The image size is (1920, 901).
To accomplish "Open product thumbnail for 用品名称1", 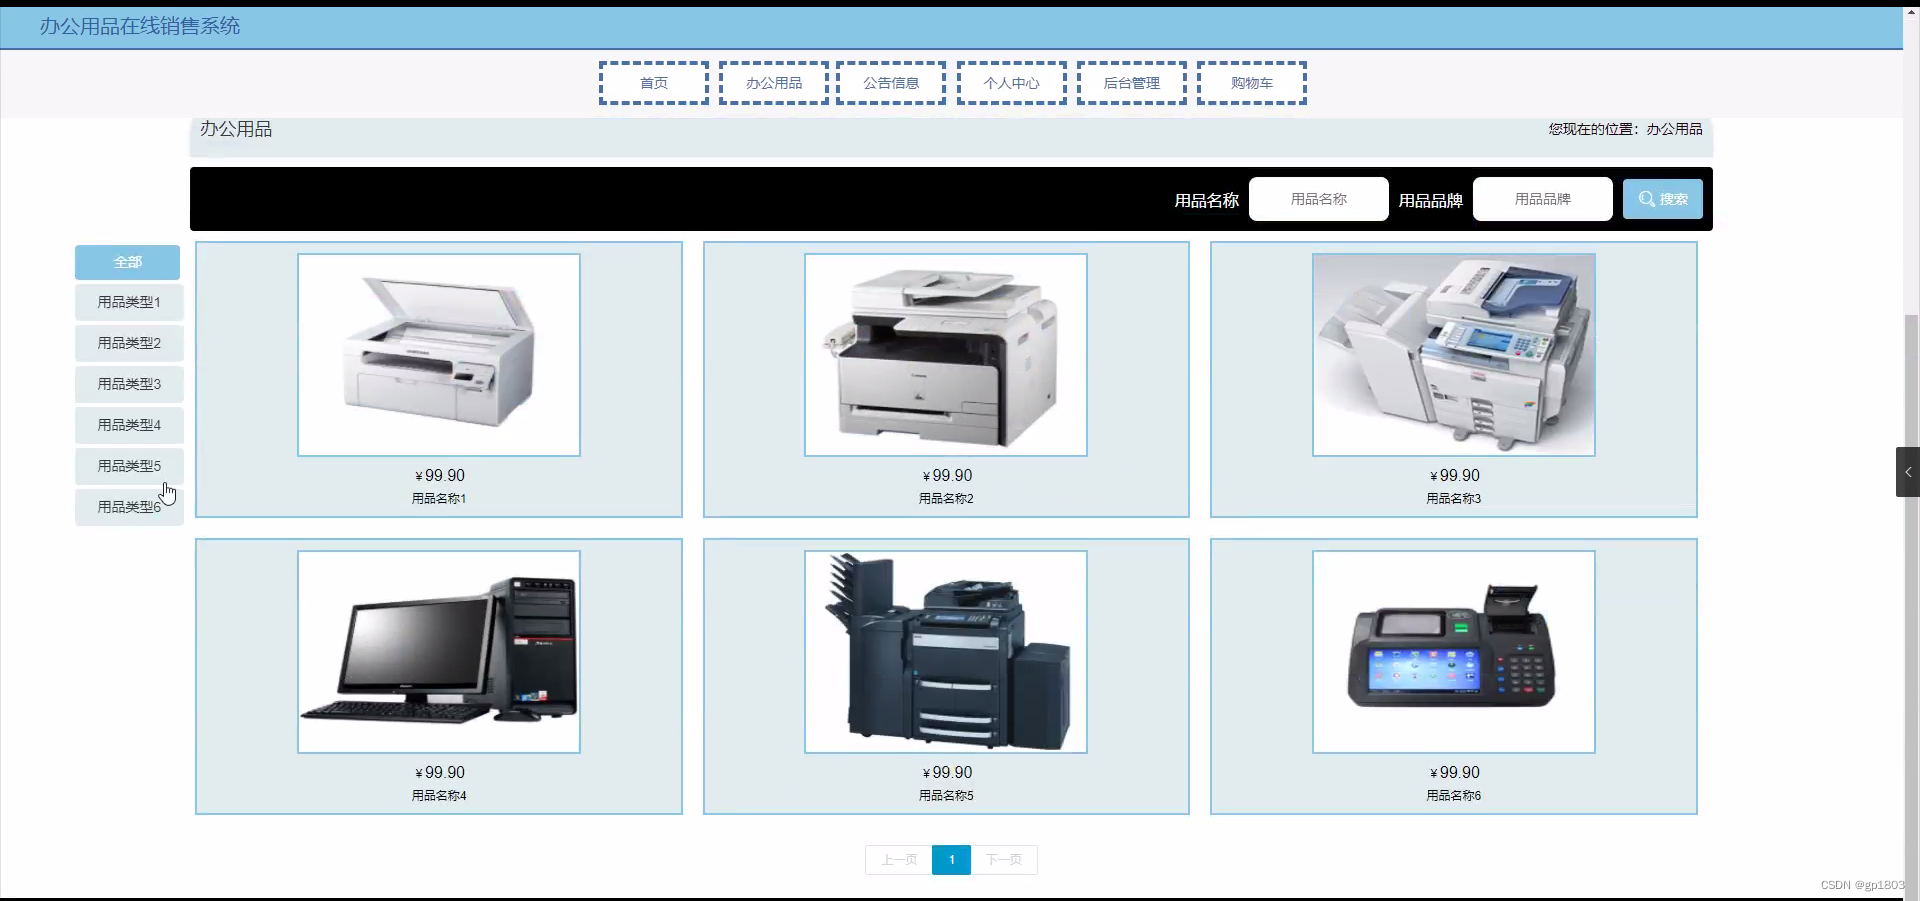I will tap(438, 354).
